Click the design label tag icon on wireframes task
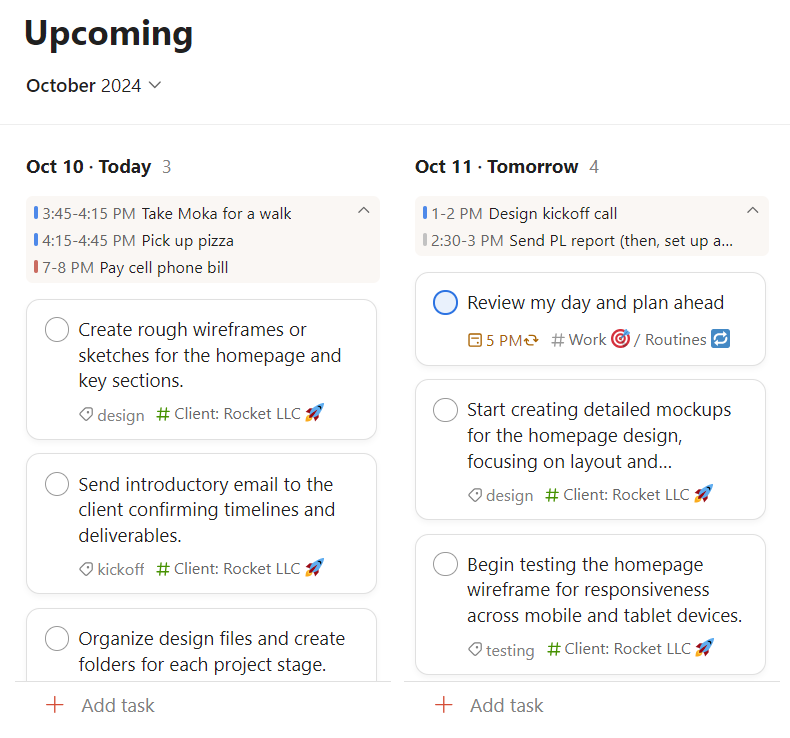The image size is (790, 738). click(86, 414)
